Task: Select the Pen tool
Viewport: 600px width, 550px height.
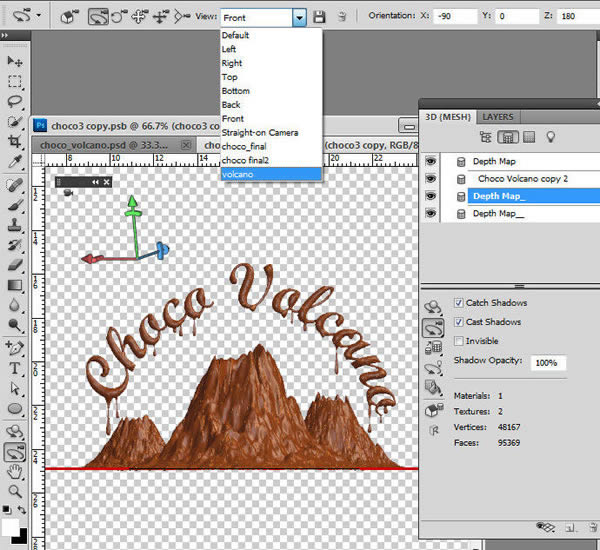Action: pyautogui.click(x=15, y=348)
